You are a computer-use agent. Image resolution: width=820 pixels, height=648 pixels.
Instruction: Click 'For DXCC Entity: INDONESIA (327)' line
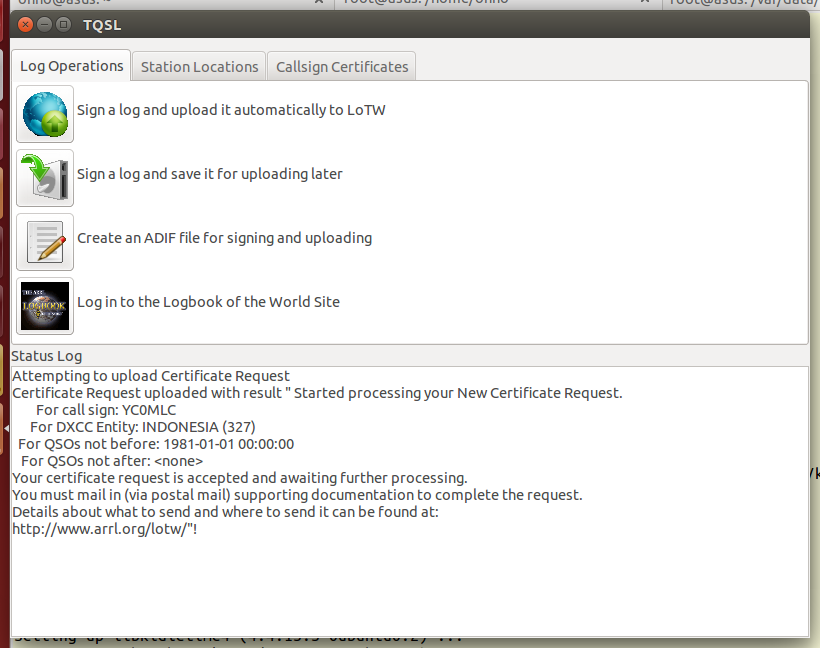click(x=143, y=427)
